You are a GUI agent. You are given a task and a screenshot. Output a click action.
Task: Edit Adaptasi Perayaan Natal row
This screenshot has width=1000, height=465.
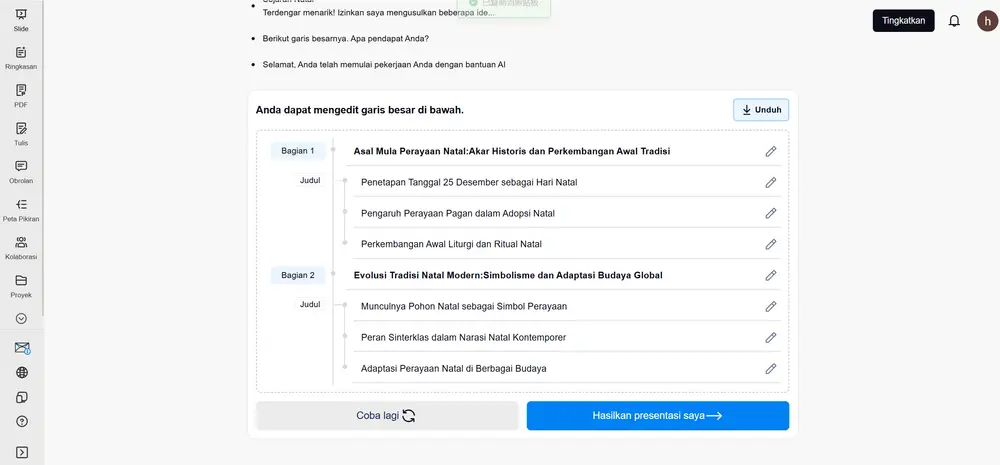point(771,369)
